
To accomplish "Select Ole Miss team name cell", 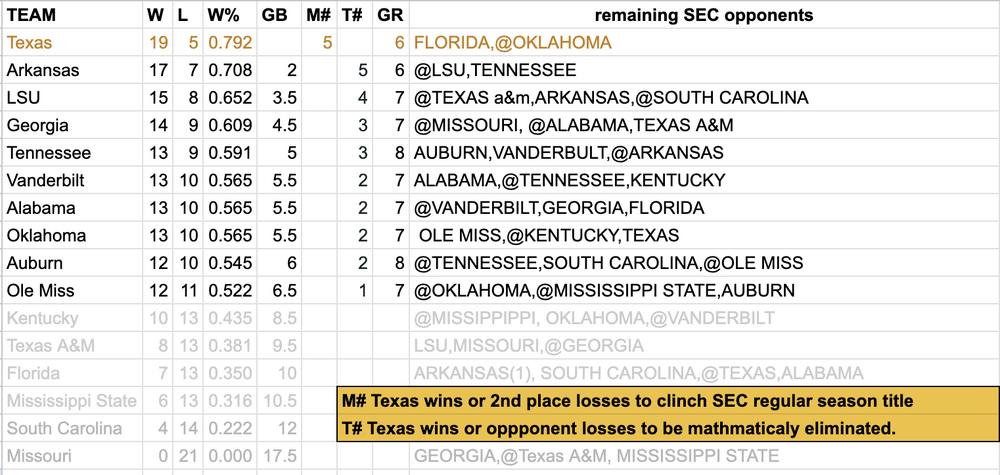I will tap(40, 291).
